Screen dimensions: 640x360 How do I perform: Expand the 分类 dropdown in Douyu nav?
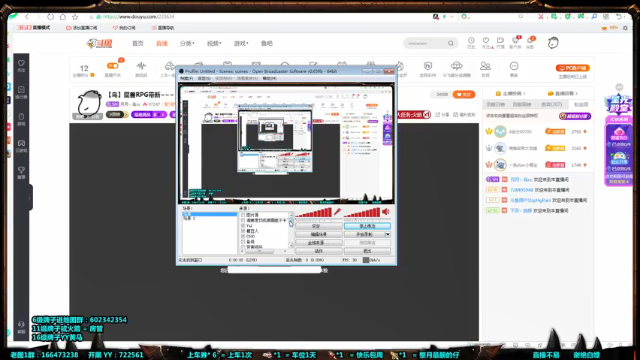(187, 43)
